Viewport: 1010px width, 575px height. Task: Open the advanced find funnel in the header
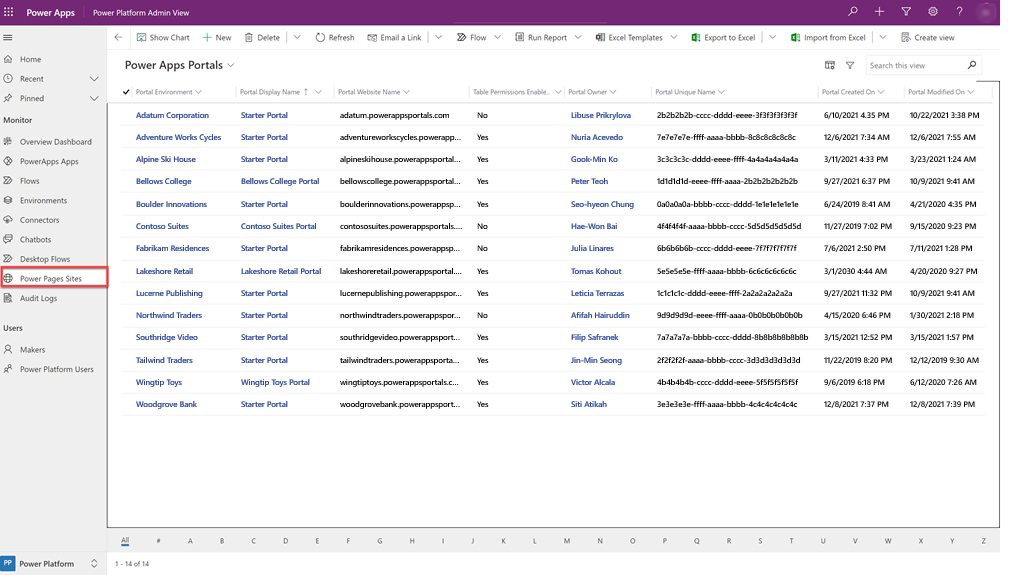click(906, 12)
